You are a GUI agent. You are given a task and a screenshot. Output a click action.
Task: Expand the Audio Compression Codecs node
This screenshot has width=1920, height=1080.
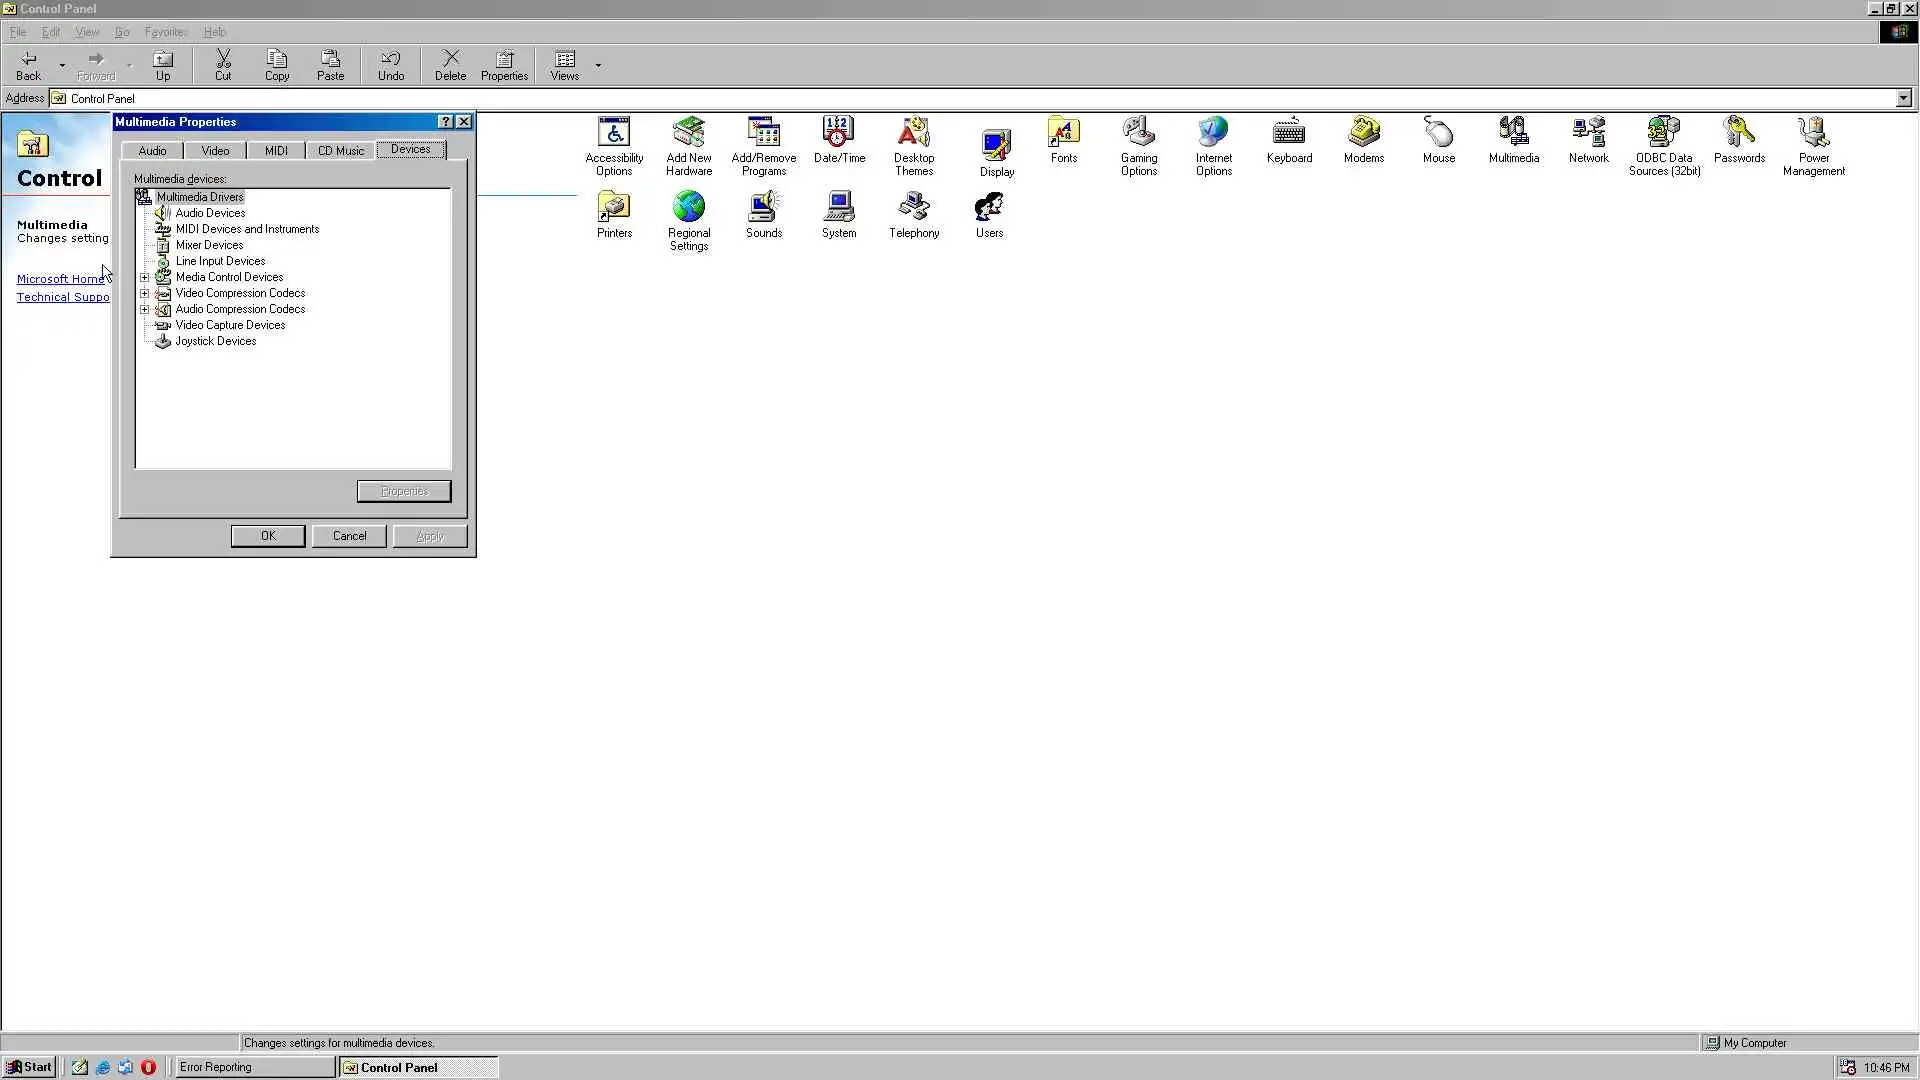(145, 309)
